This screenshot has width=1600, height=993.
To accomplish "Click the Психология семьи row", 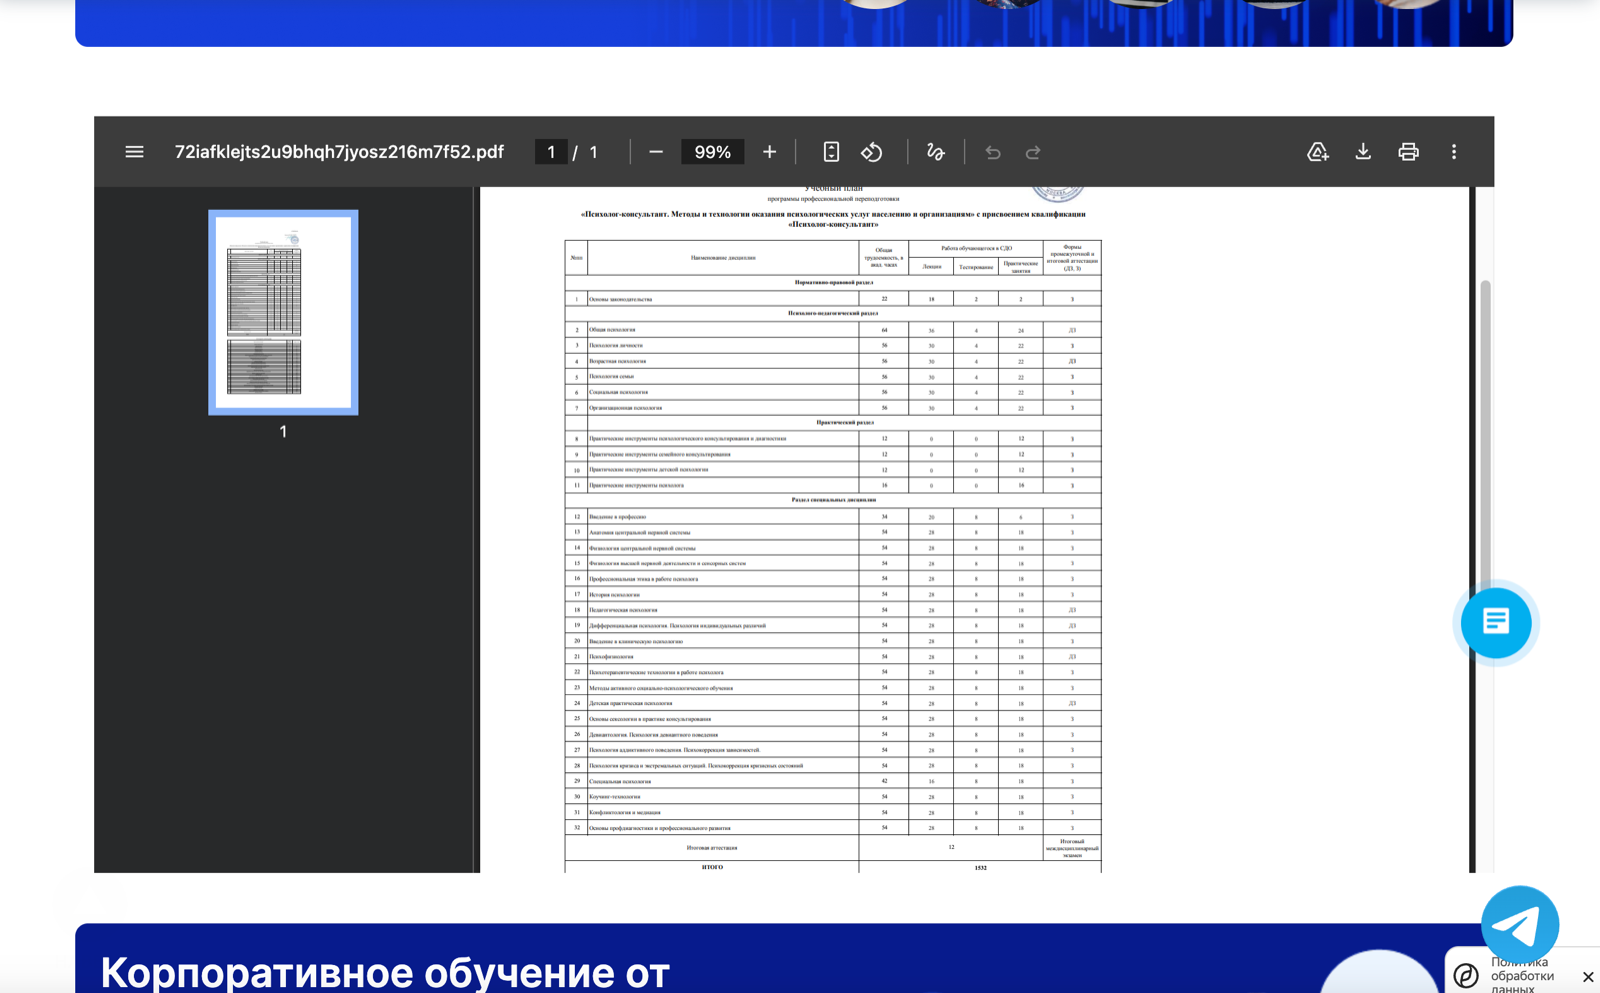I will (833, 377).
